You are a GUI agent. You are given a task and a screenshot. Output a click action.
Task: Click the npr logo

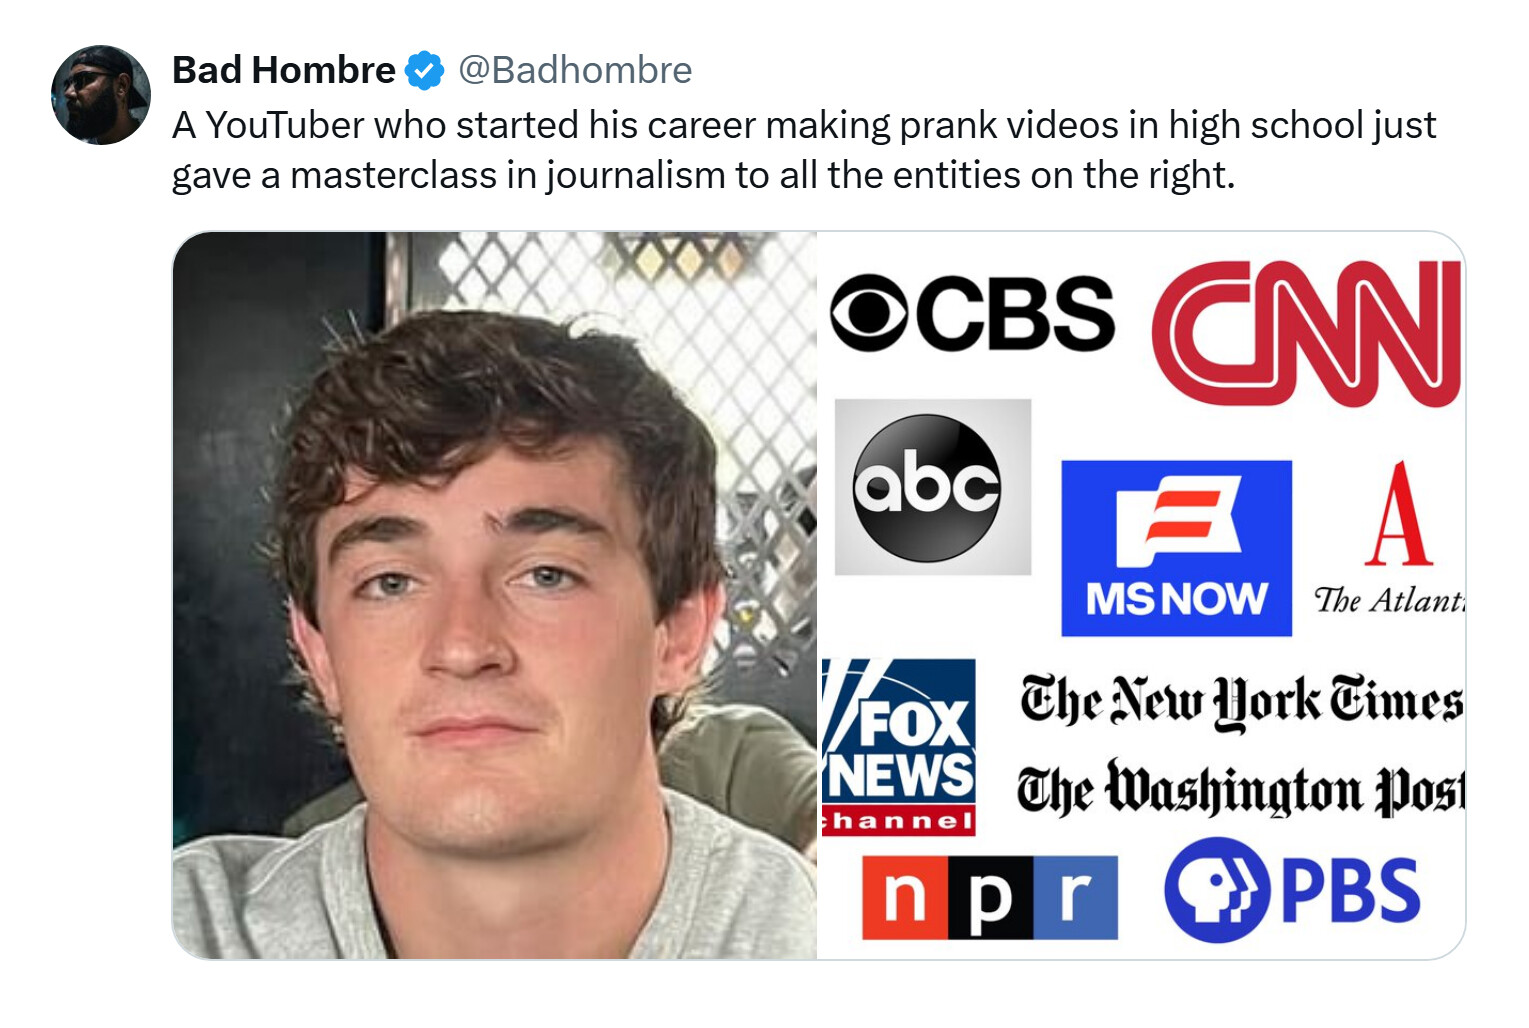click(990, 897)
